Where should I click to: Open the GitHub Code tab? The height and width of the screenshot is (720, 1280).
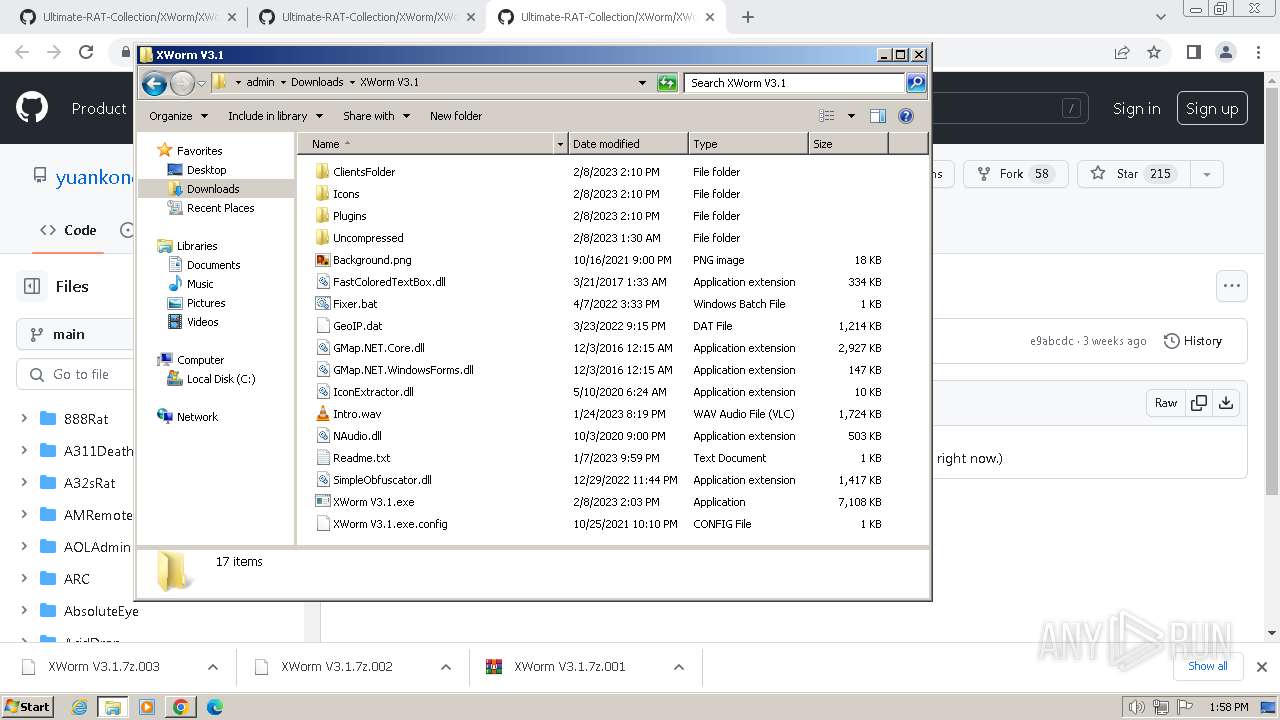point(68,230)
